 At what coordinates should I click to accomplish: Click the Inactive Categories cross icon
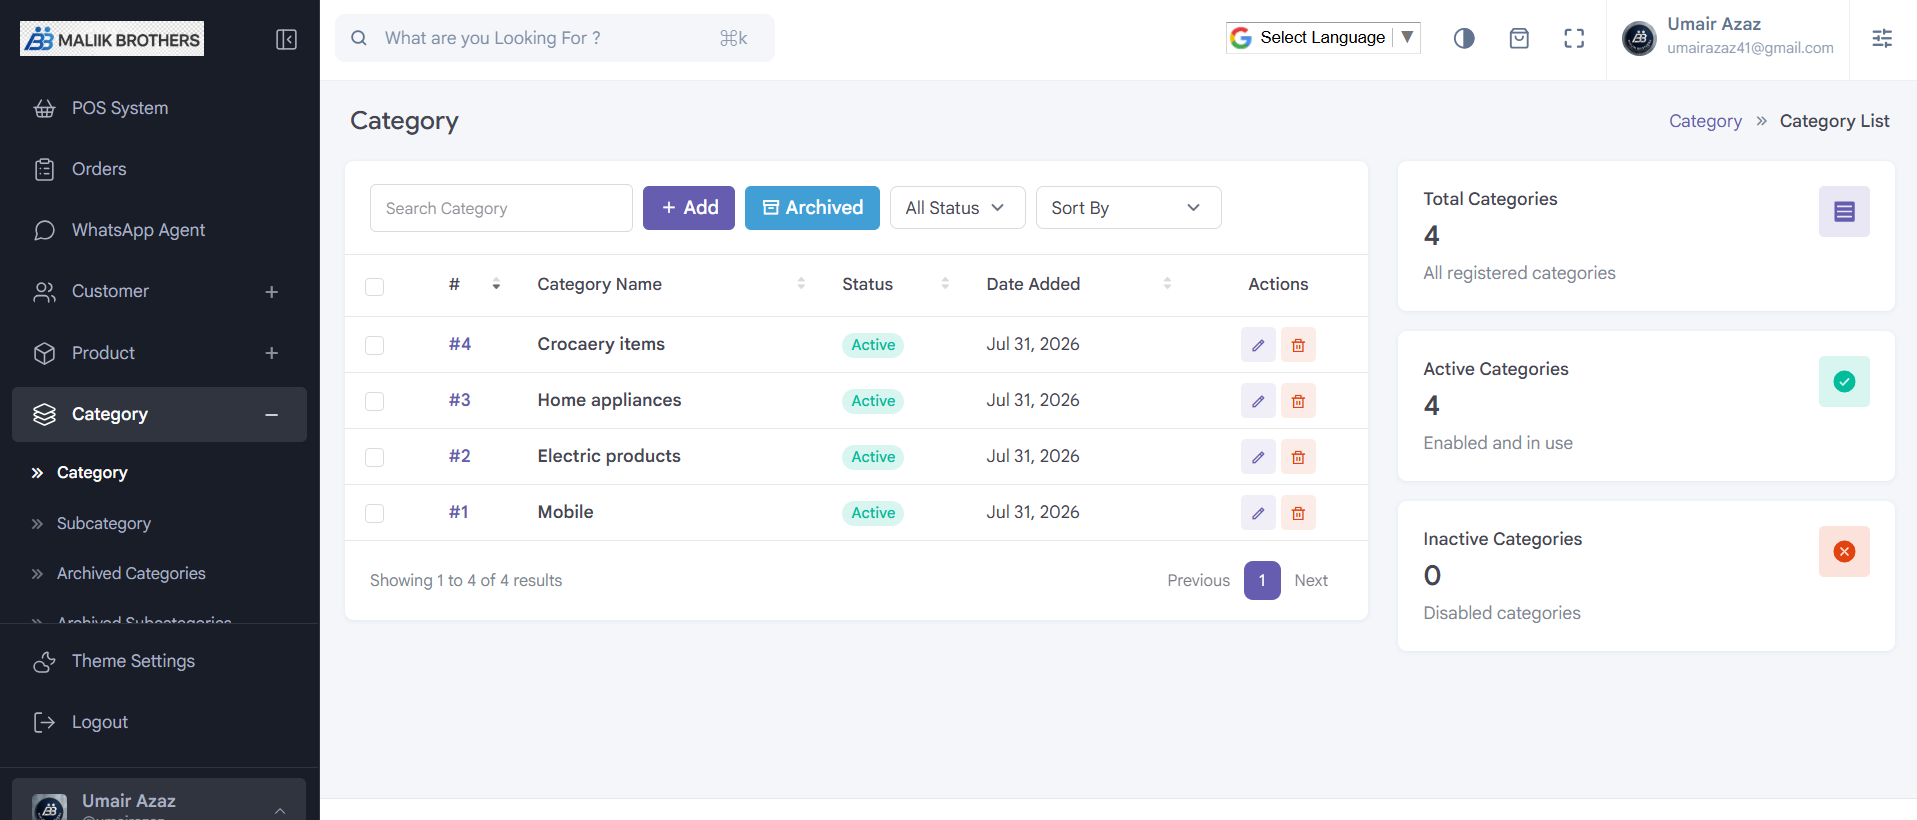1844,552
